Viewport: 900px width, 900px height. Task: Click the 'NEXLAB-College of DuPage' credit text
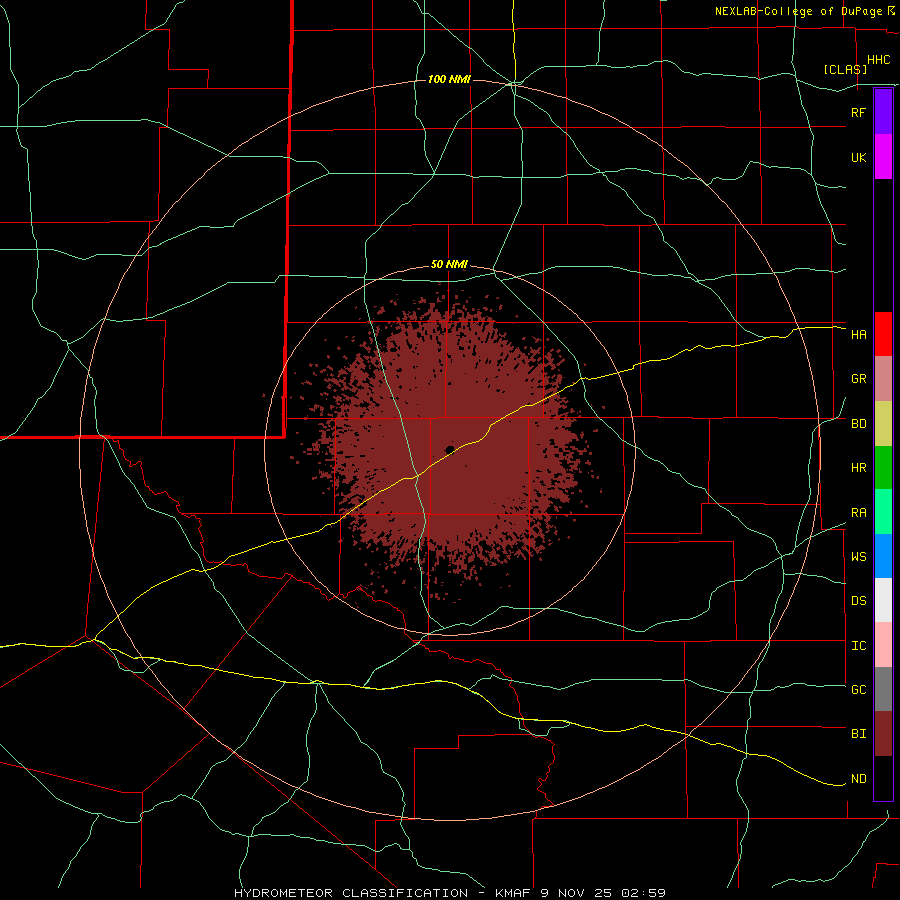tap(800, 11)
